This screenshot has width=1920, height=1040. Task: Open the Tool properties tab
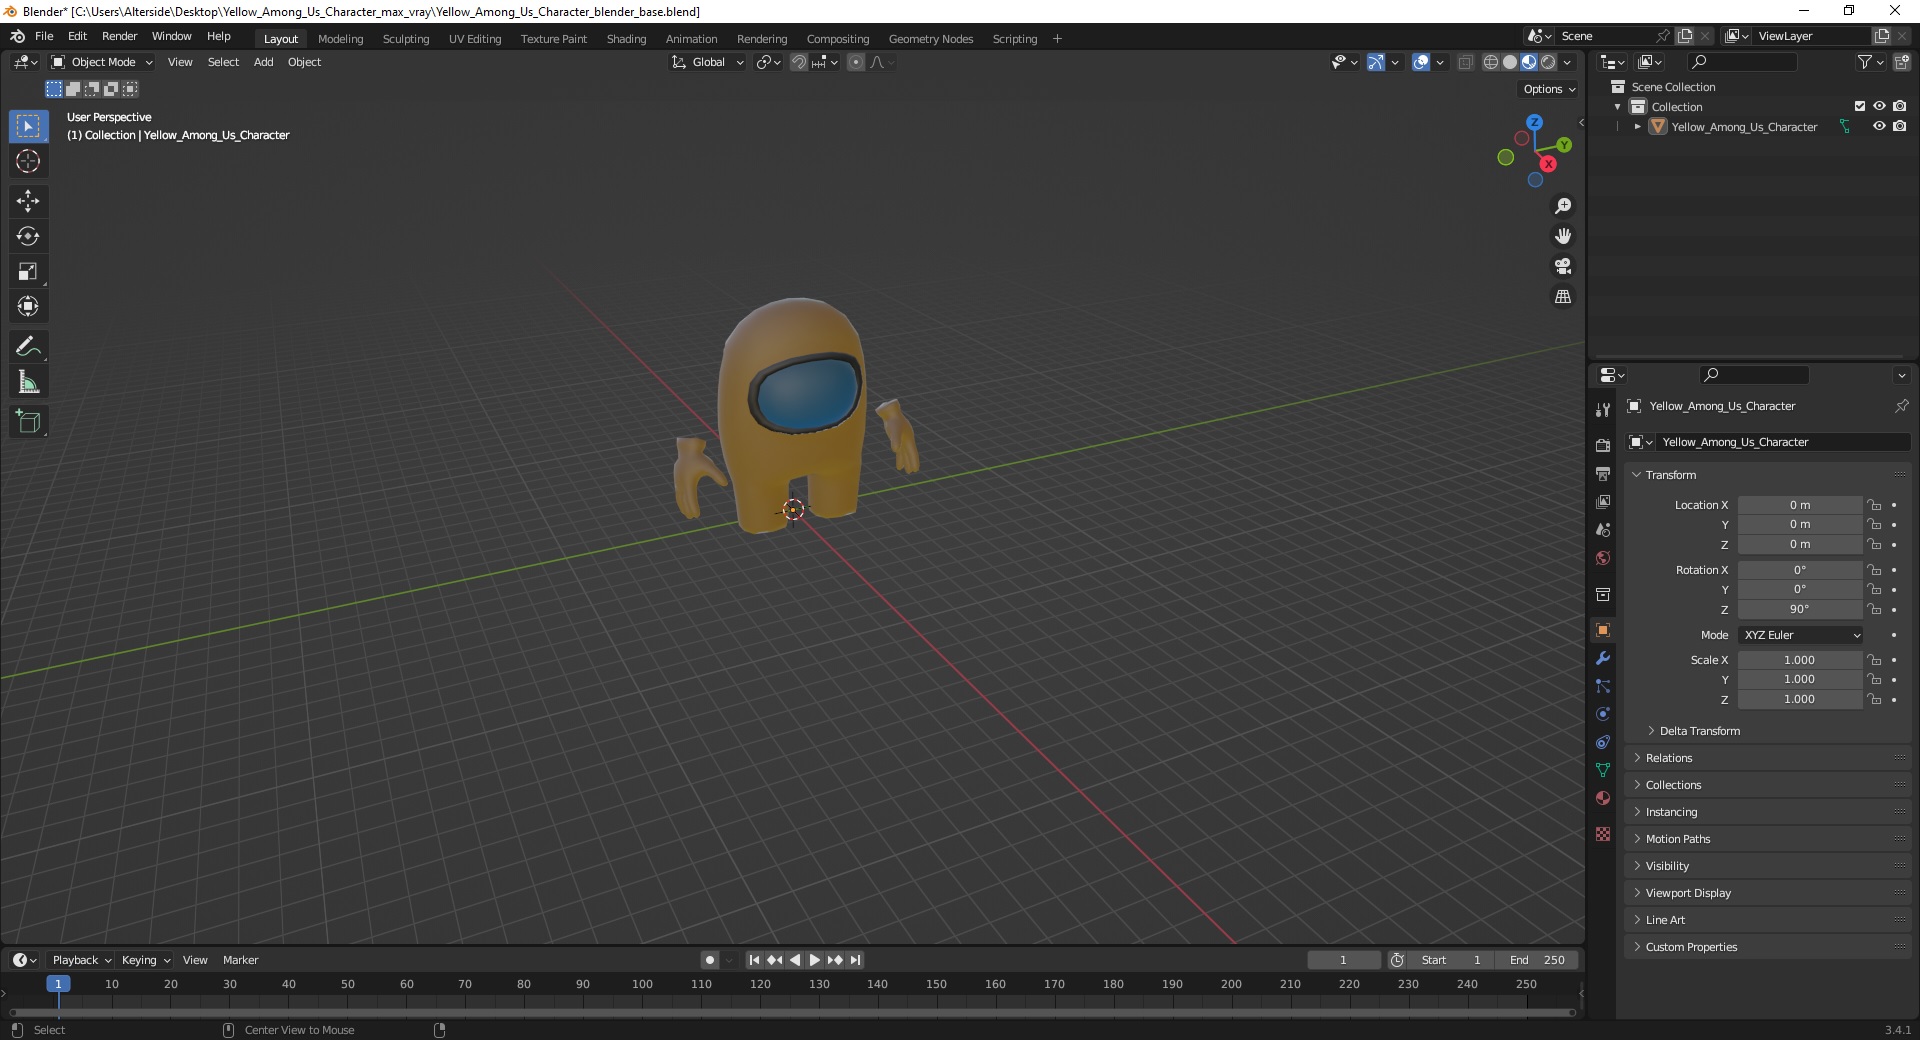1603,410
